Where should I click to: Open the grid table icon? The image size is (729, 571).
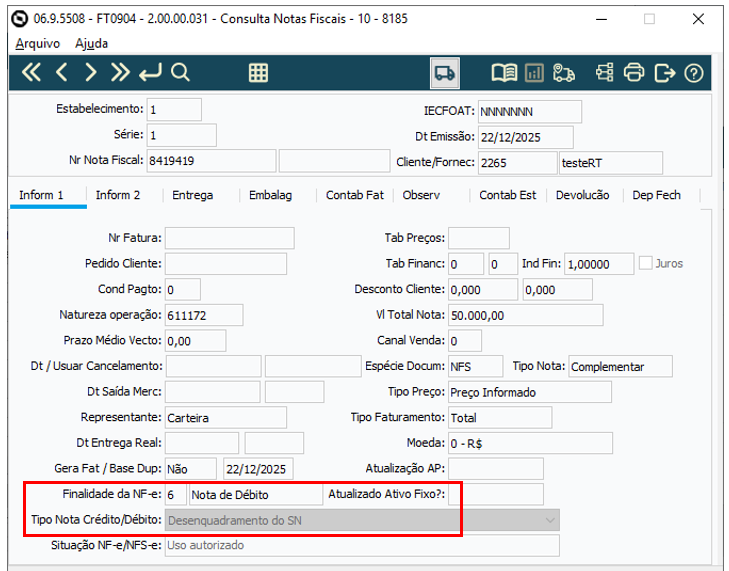[x=258, y=73]
